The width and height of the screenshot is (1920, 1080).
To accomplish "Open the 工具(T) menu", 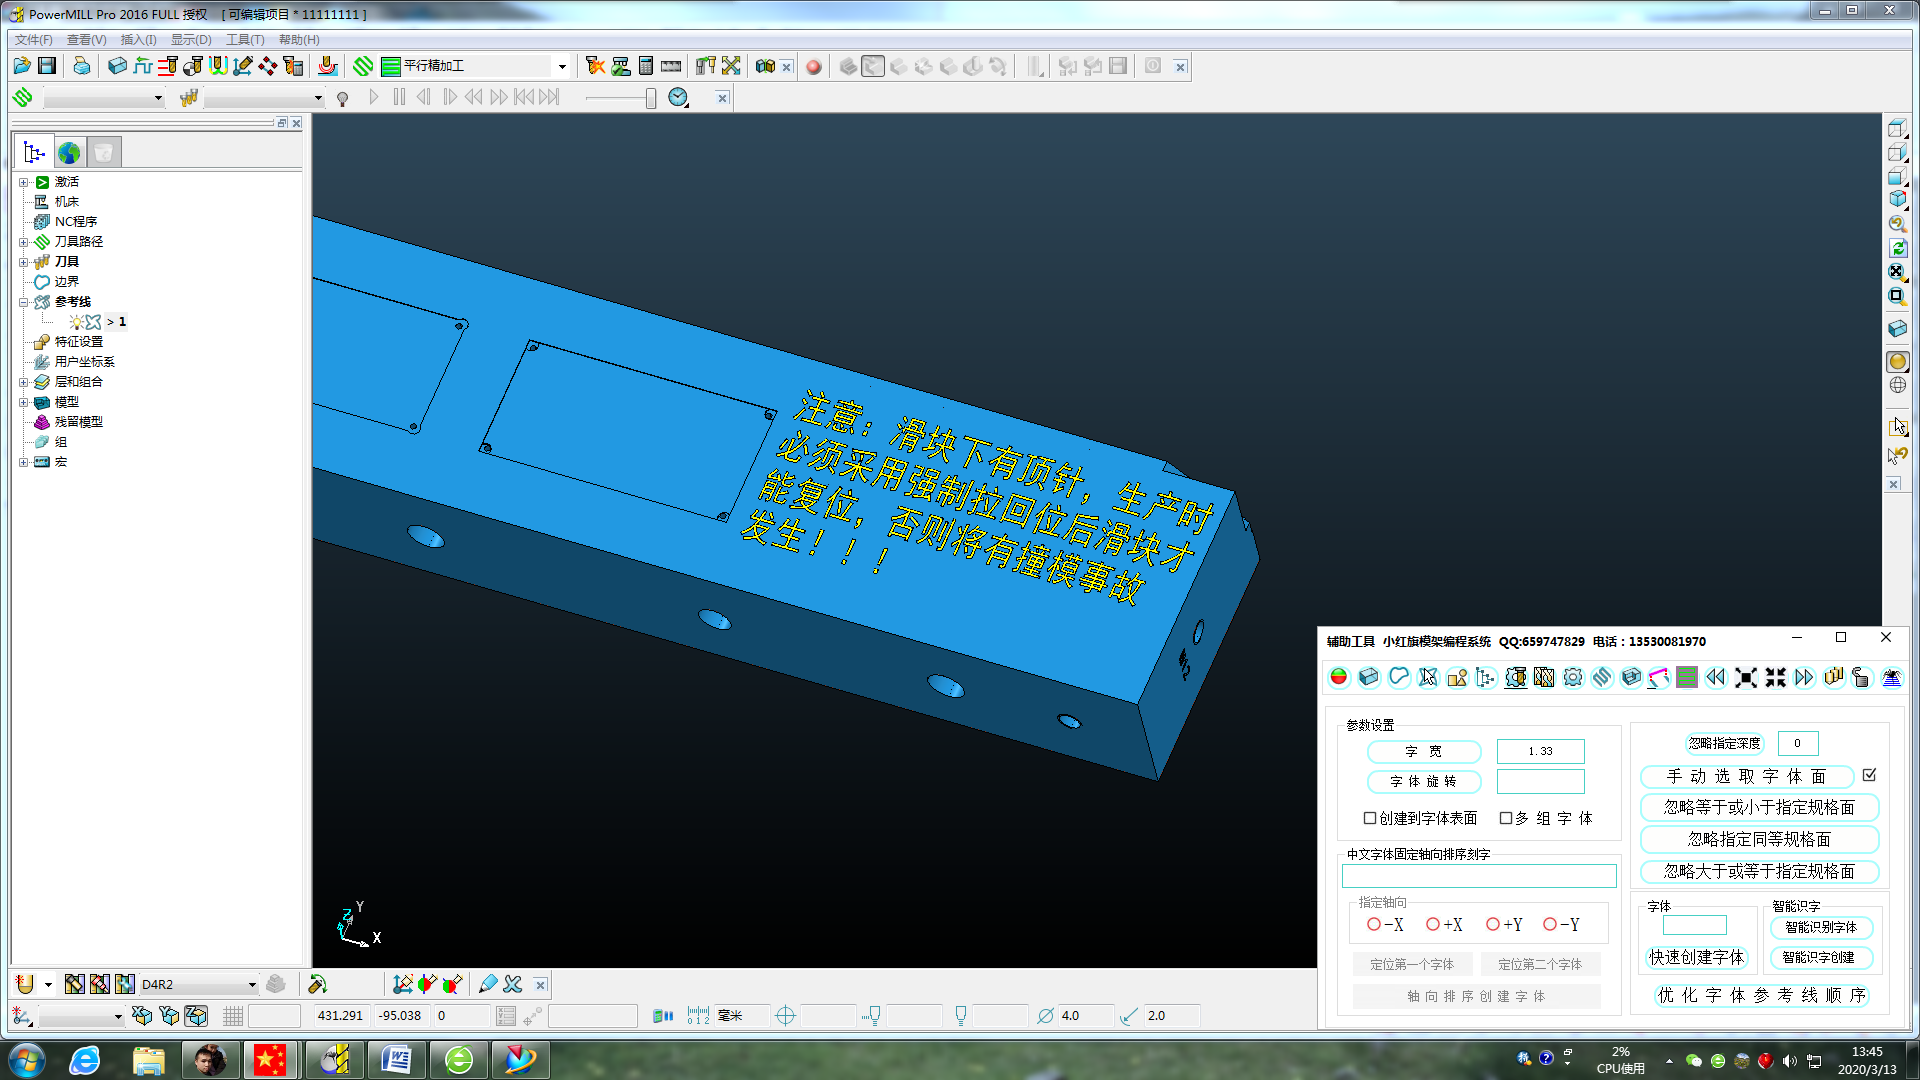I will 245,40.
